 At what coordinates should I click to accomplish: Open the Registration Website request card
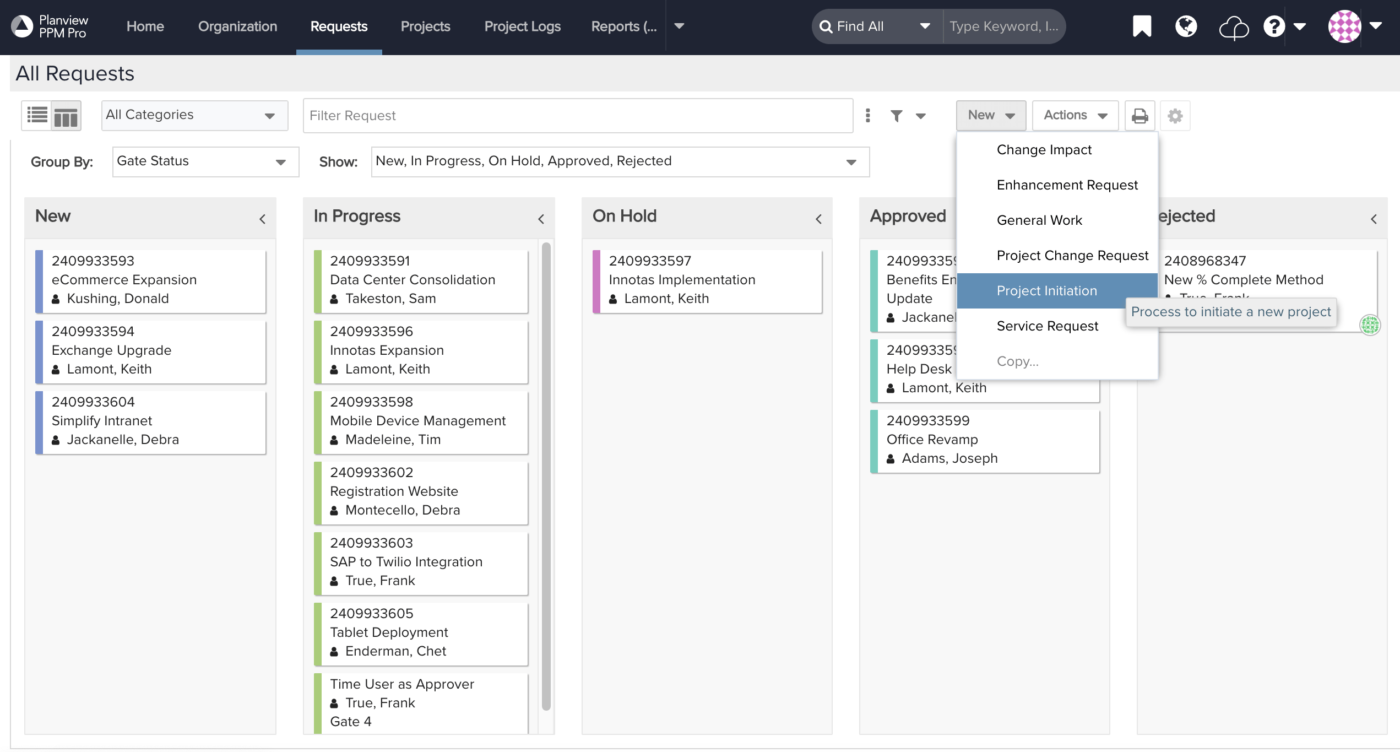click(421, 492)
